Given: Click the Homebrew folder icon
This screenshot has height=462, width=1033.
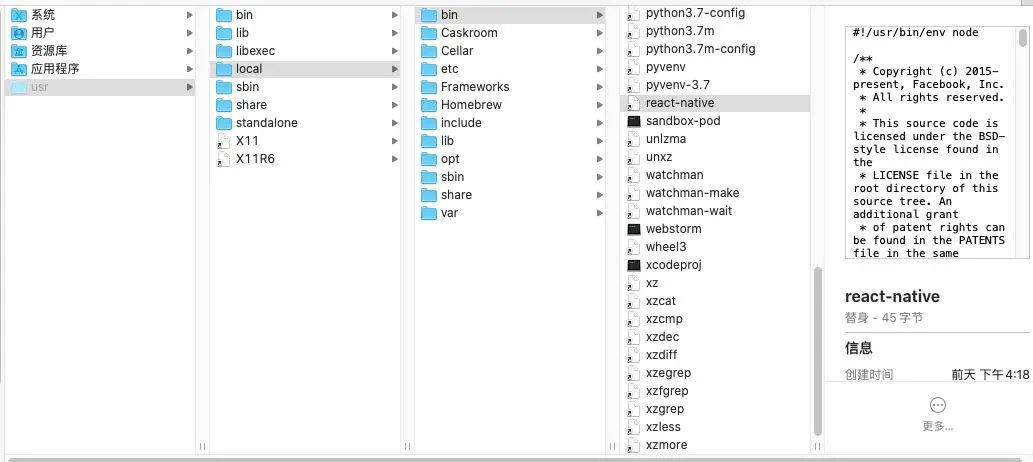Looking at the screenshot, I should pos(427,105).
